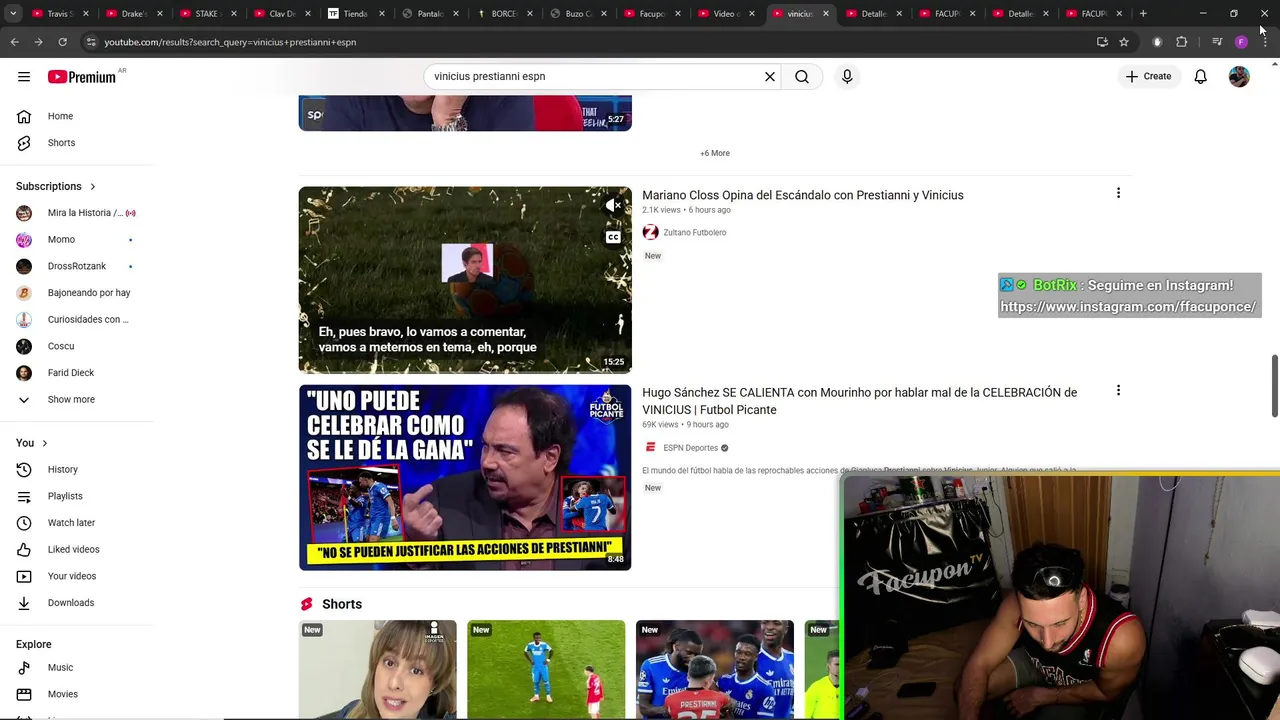
Task: Expand the You section chevron
Action: (x=44, y=443)
